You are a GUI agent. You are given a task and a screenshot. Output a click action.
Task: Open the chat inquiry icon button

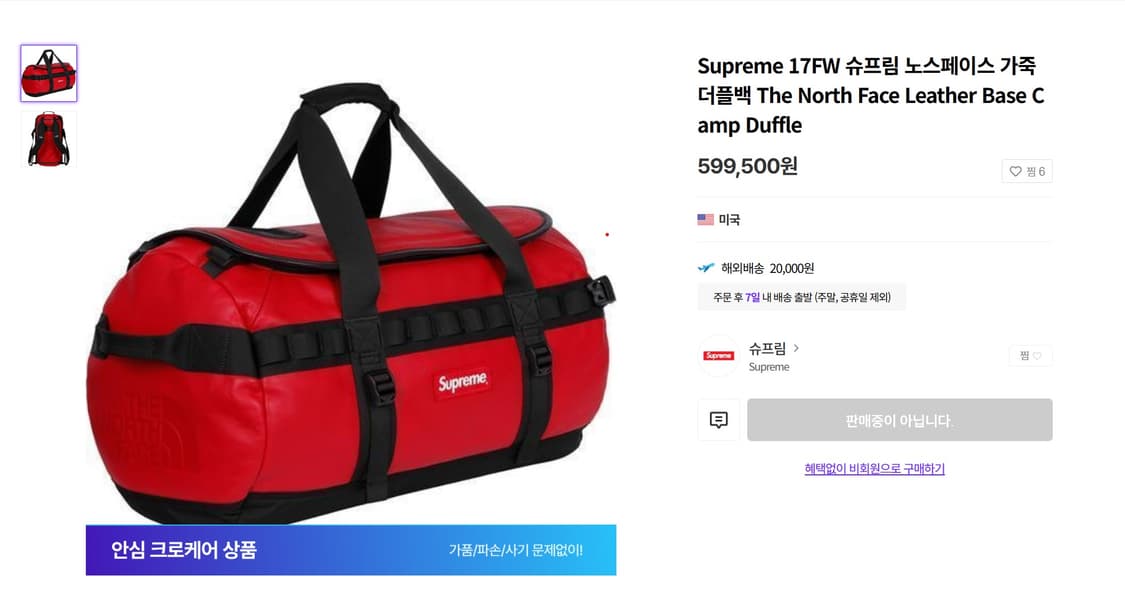point(718,420)
